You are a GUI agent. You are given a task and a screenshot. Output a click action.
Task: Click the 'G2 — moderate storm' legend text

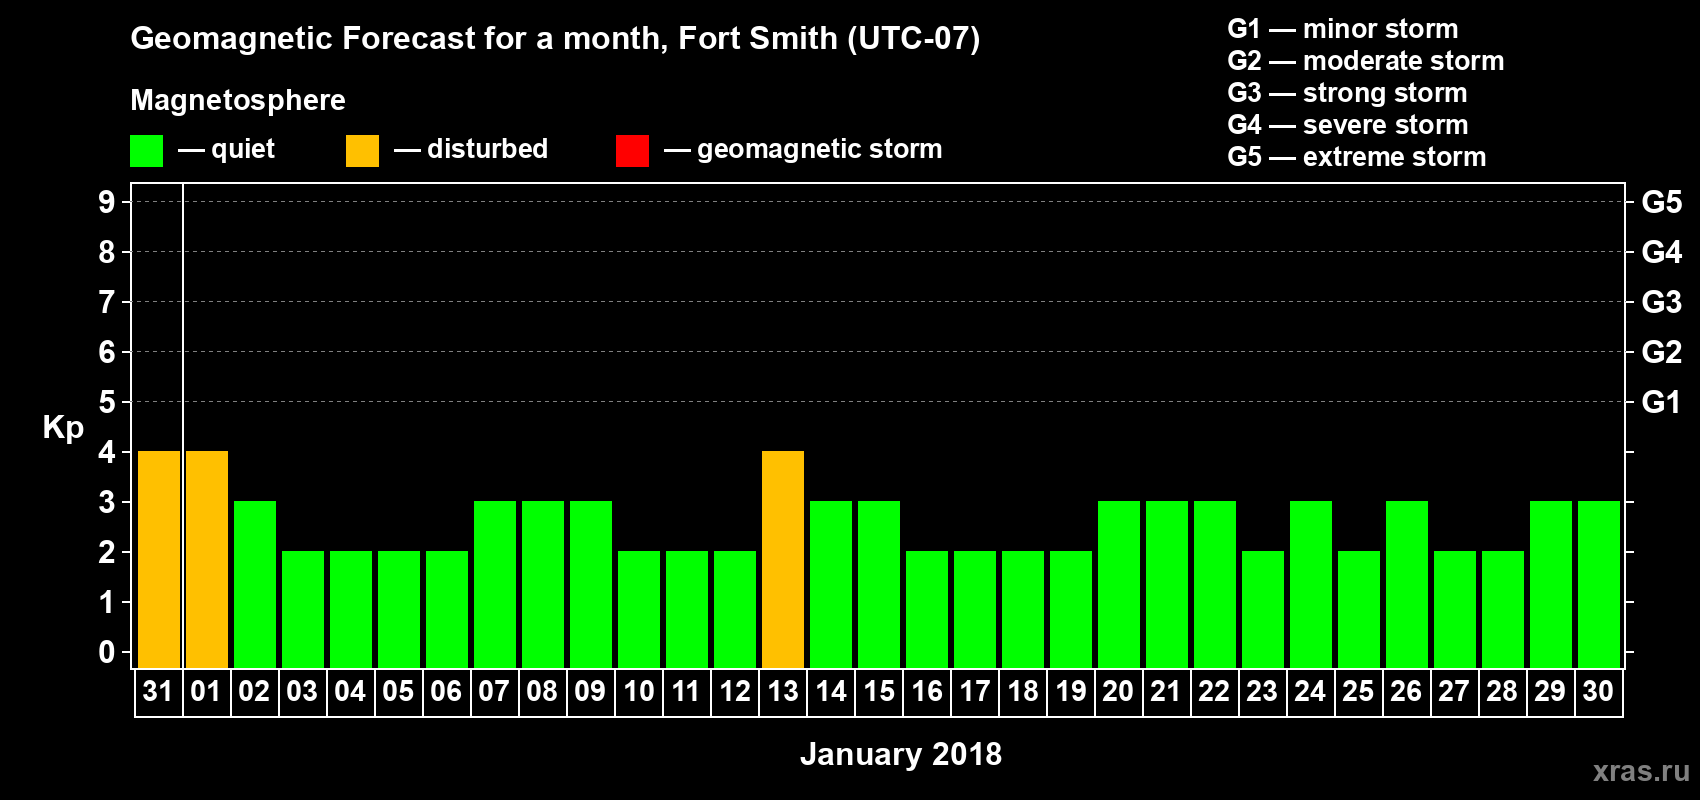point(1366,61)
